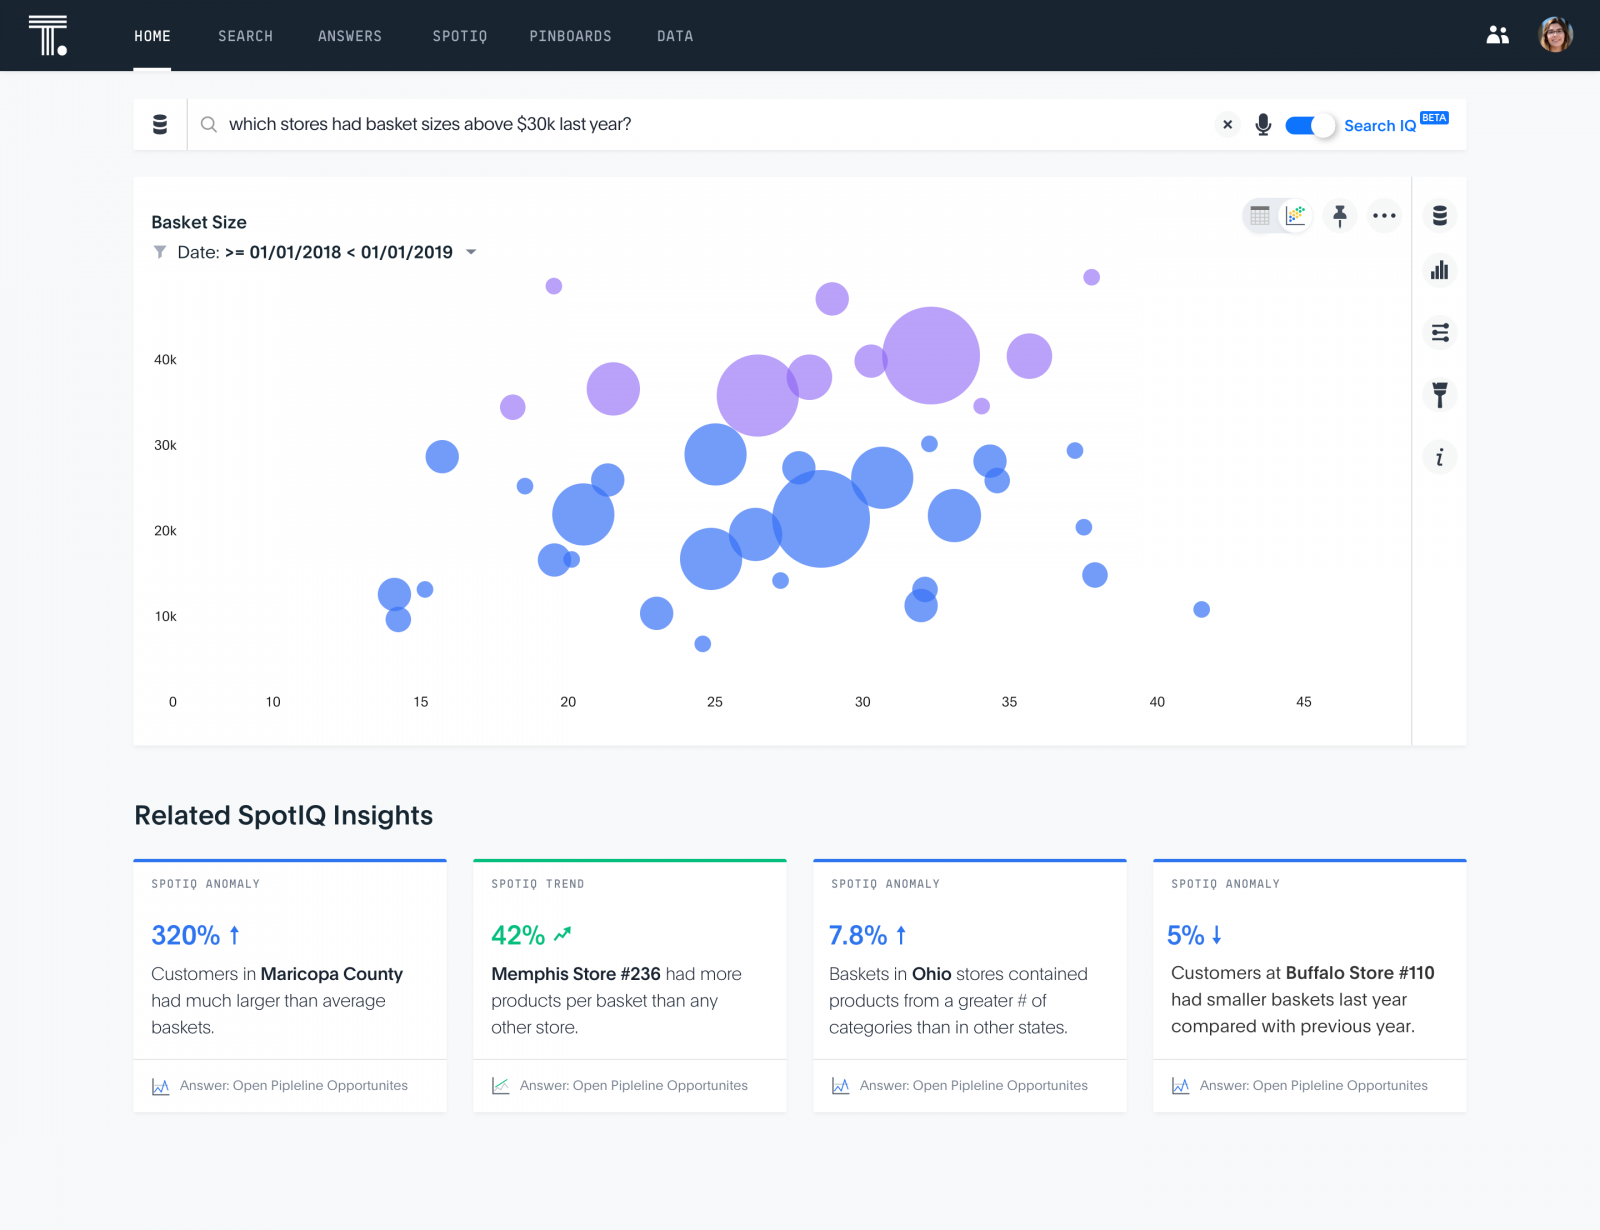The width and height of the screenshot is (1600, 1230).
Task: Open the bar chart type panel icon
Action: click(1439, 271)
